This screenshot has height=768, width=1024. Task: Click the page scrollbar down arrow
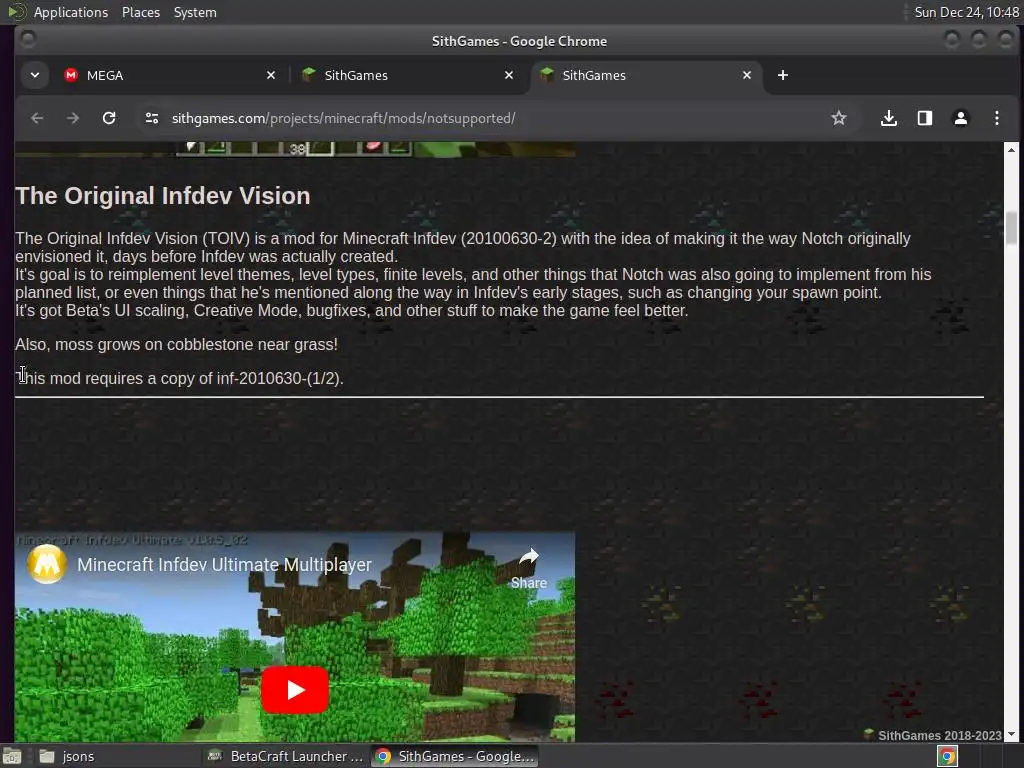(1012, 735)
